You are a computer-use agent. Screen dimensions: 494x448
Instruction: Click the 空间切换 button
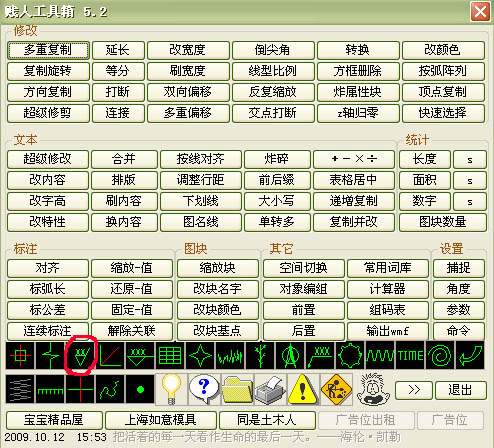(304, 268)
